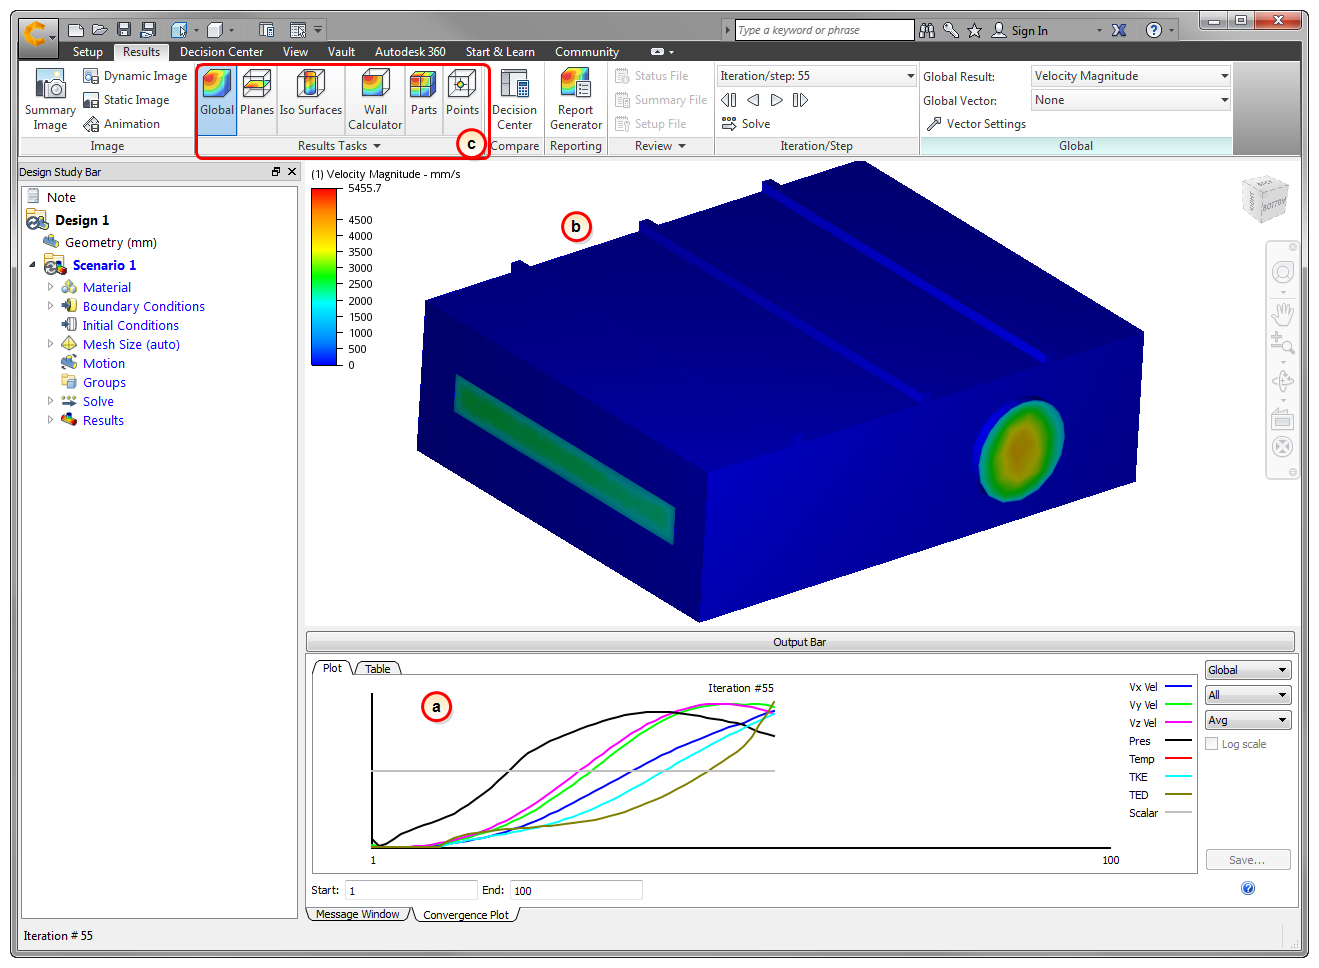Click the Save icon in quick access toolbar
The height and width of the screenshot is (968, 1319).
point(124,30)
